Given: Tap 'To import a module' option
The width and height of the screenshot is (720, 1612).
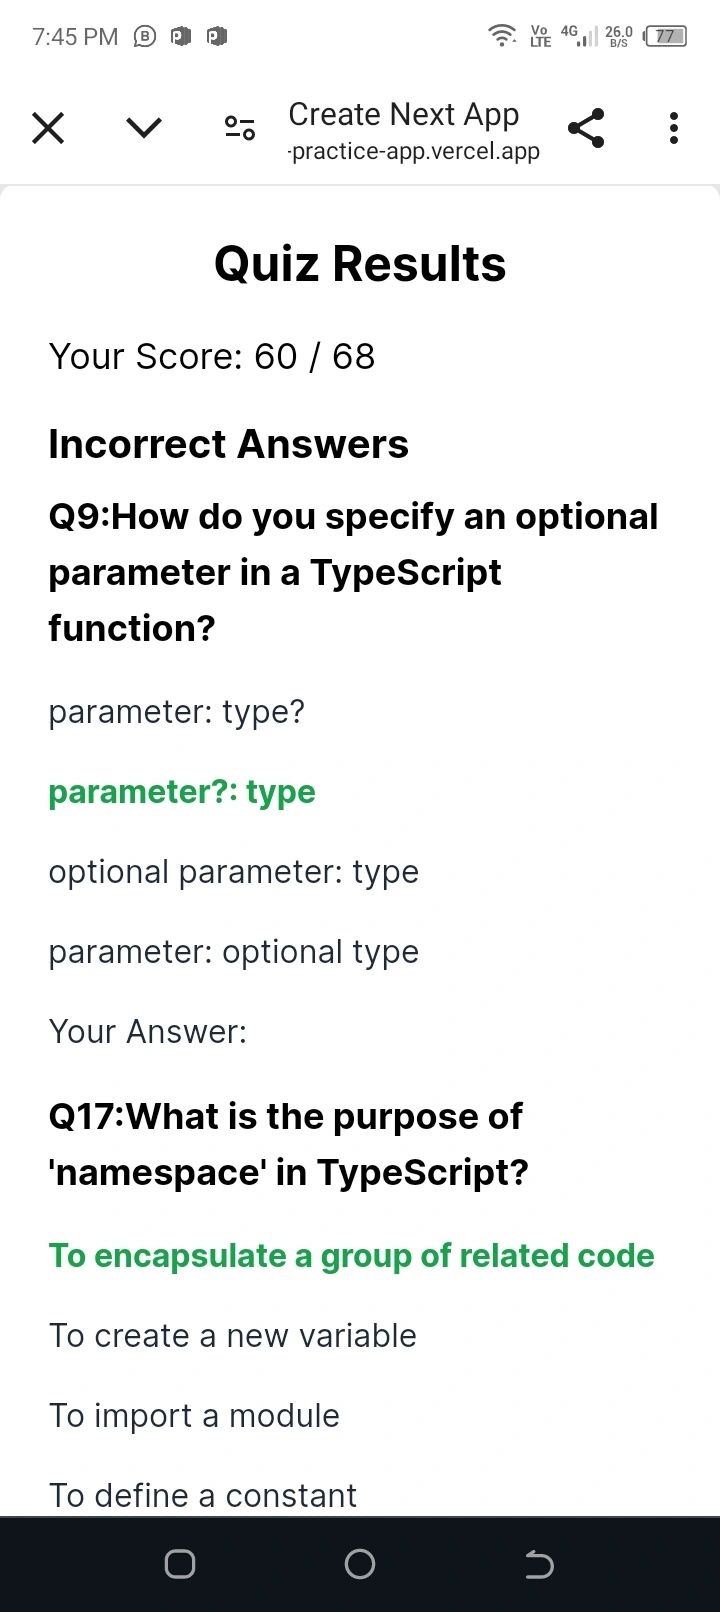Looking at the screenshot, I should [195, 1416].
